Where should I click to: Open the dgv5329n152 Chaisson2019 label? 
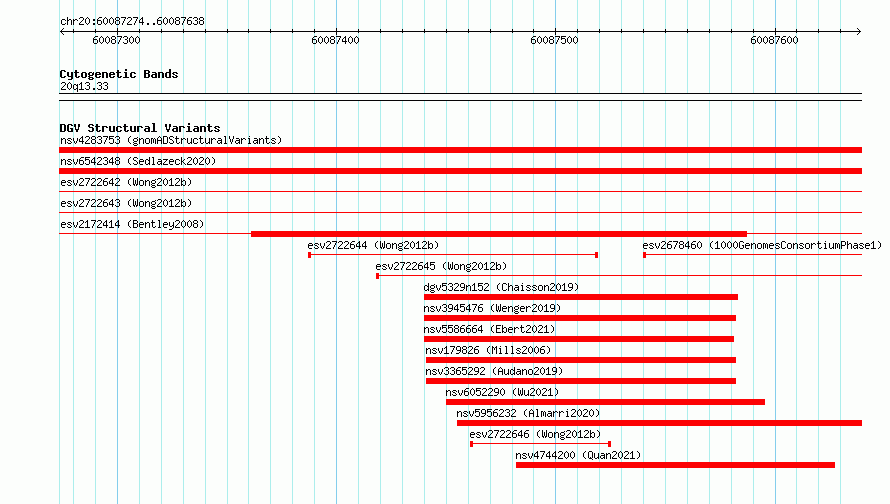pyautogui.click(x=501, y=287)
